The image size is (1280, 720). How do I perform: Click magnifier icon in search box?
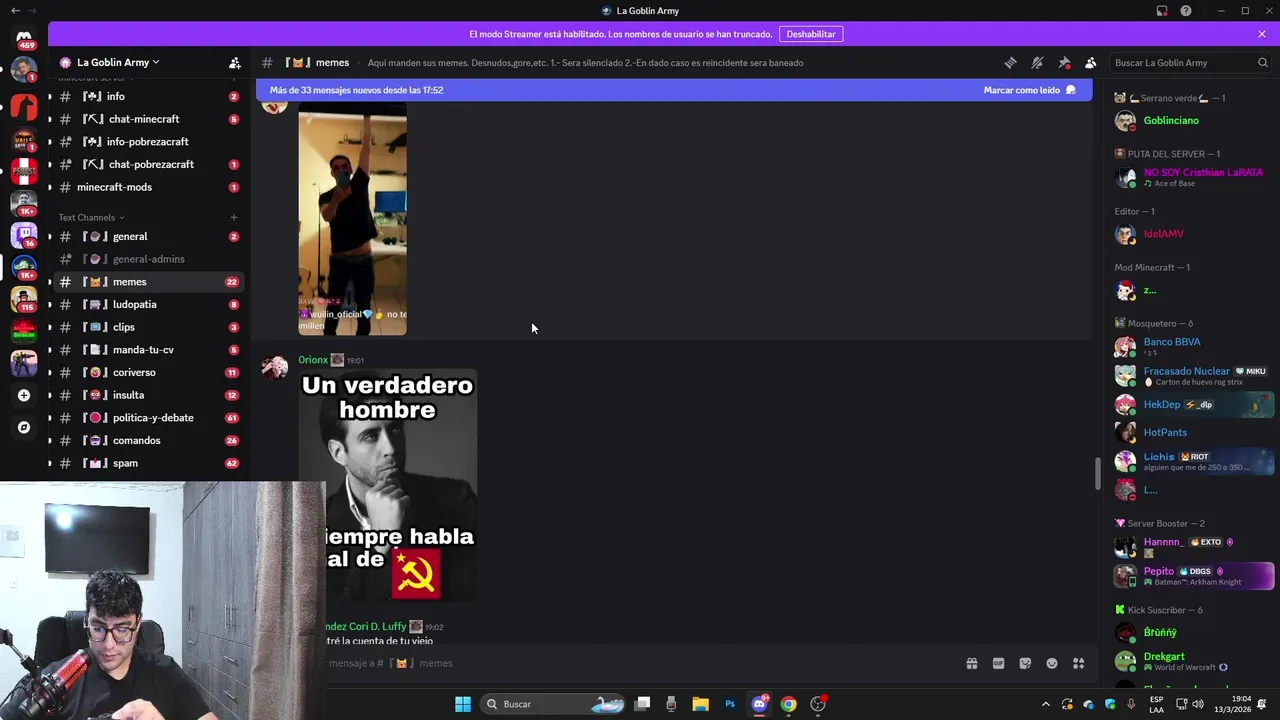tap(1263, 62)
